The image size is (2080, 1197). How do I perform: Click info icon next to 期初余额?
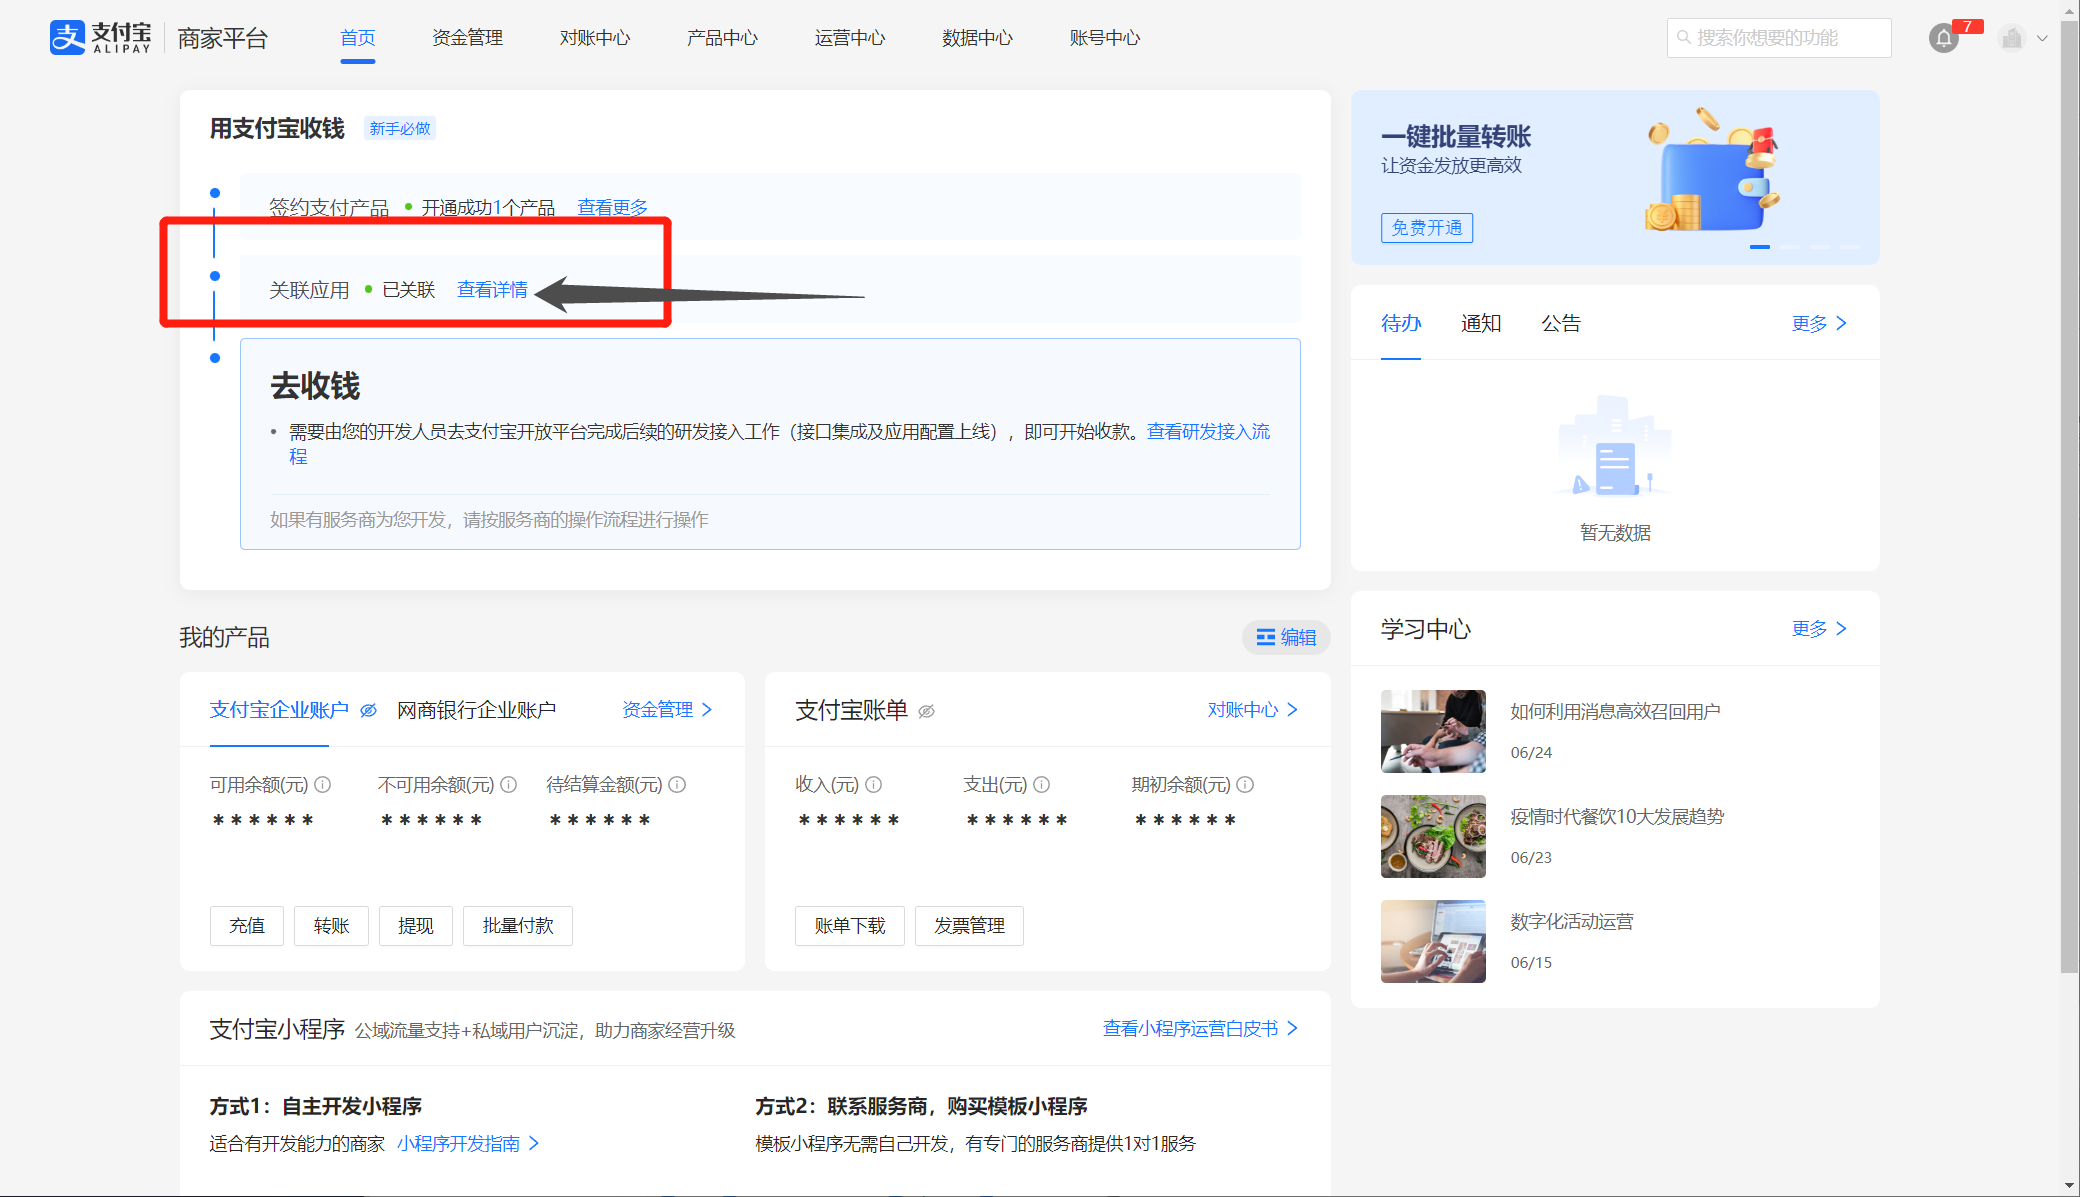(1245, 785)
